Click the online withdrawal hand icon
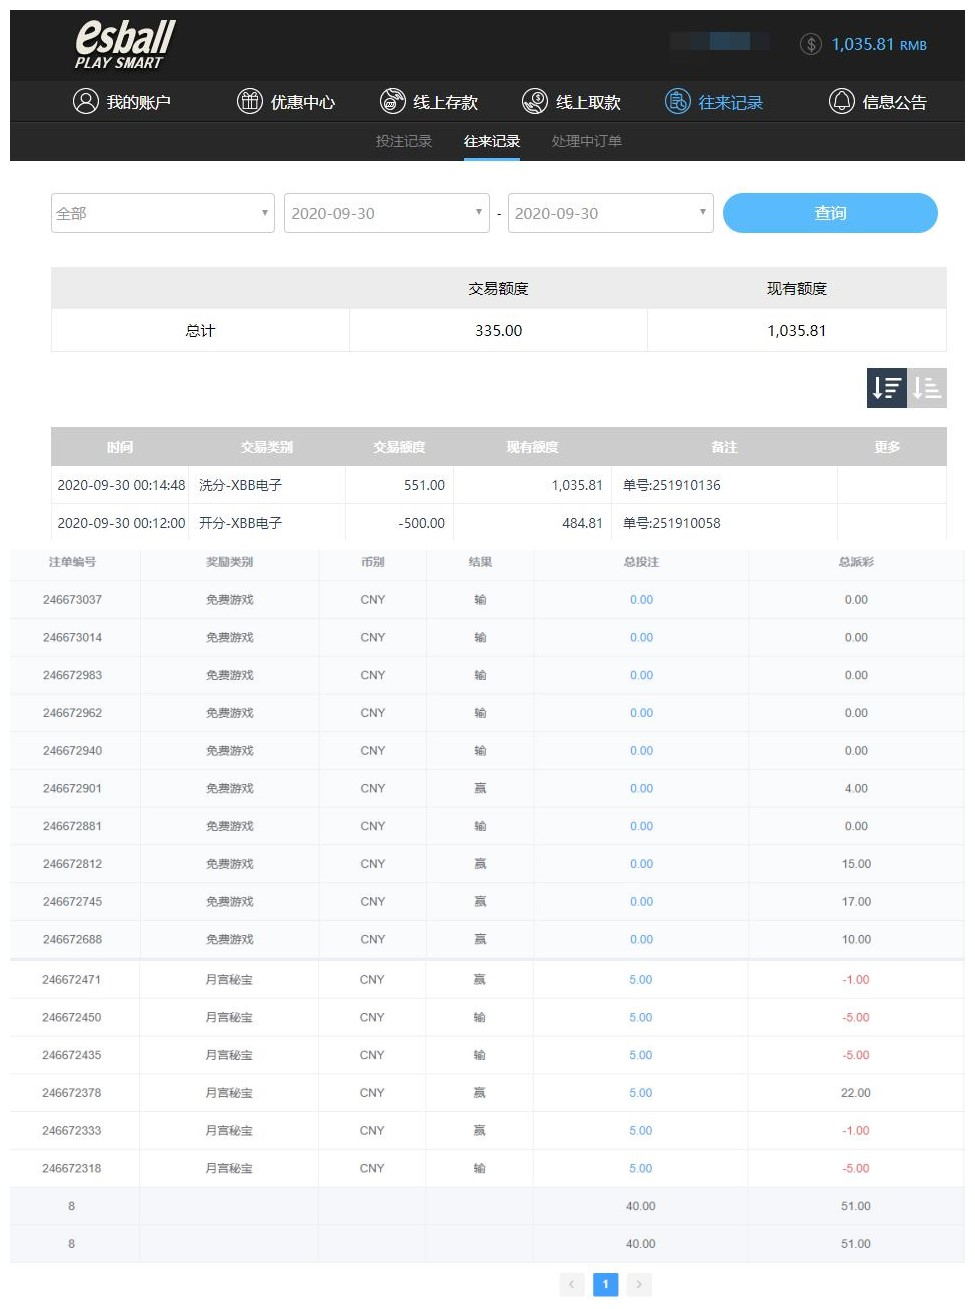 click(x=535, y=101)
